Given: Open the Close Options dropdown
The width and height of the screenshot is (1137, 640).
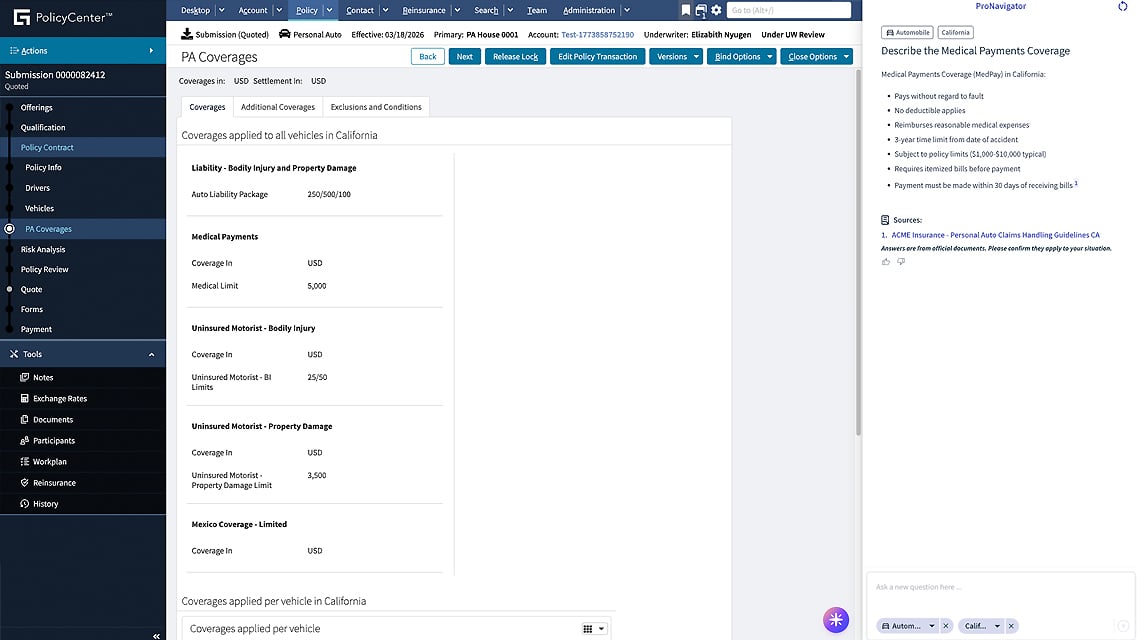Looking at the screenshot, I should 816,56.
